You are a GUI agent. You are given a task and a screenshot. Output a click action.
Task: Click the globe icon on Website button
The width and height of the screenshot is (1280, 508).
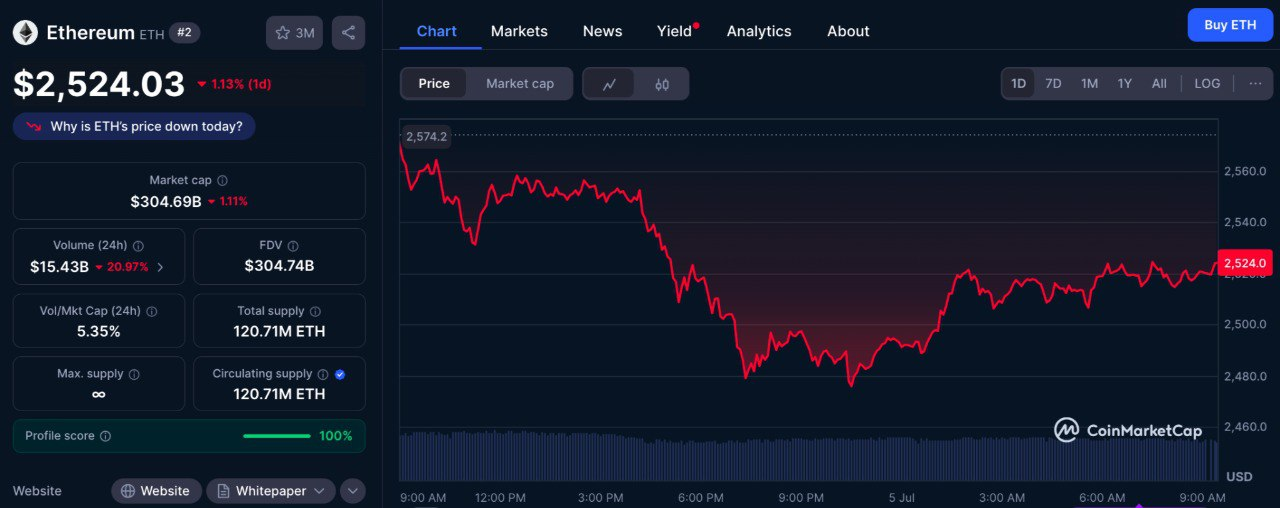[127, 491]
